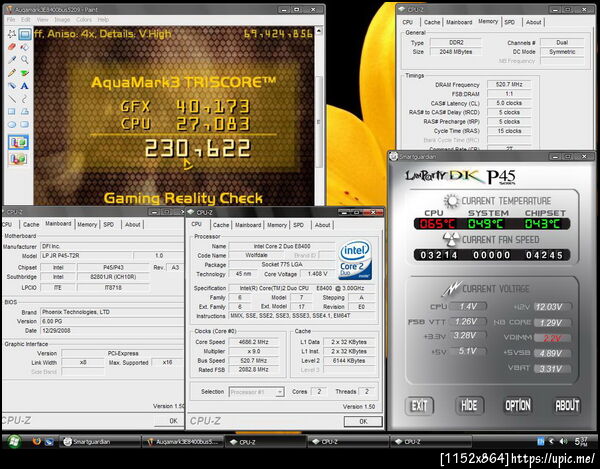The width and height of the screenshot is (600, 469).
Task: Launch Firefox from the quick launch bar
Action: coord(37,441)
